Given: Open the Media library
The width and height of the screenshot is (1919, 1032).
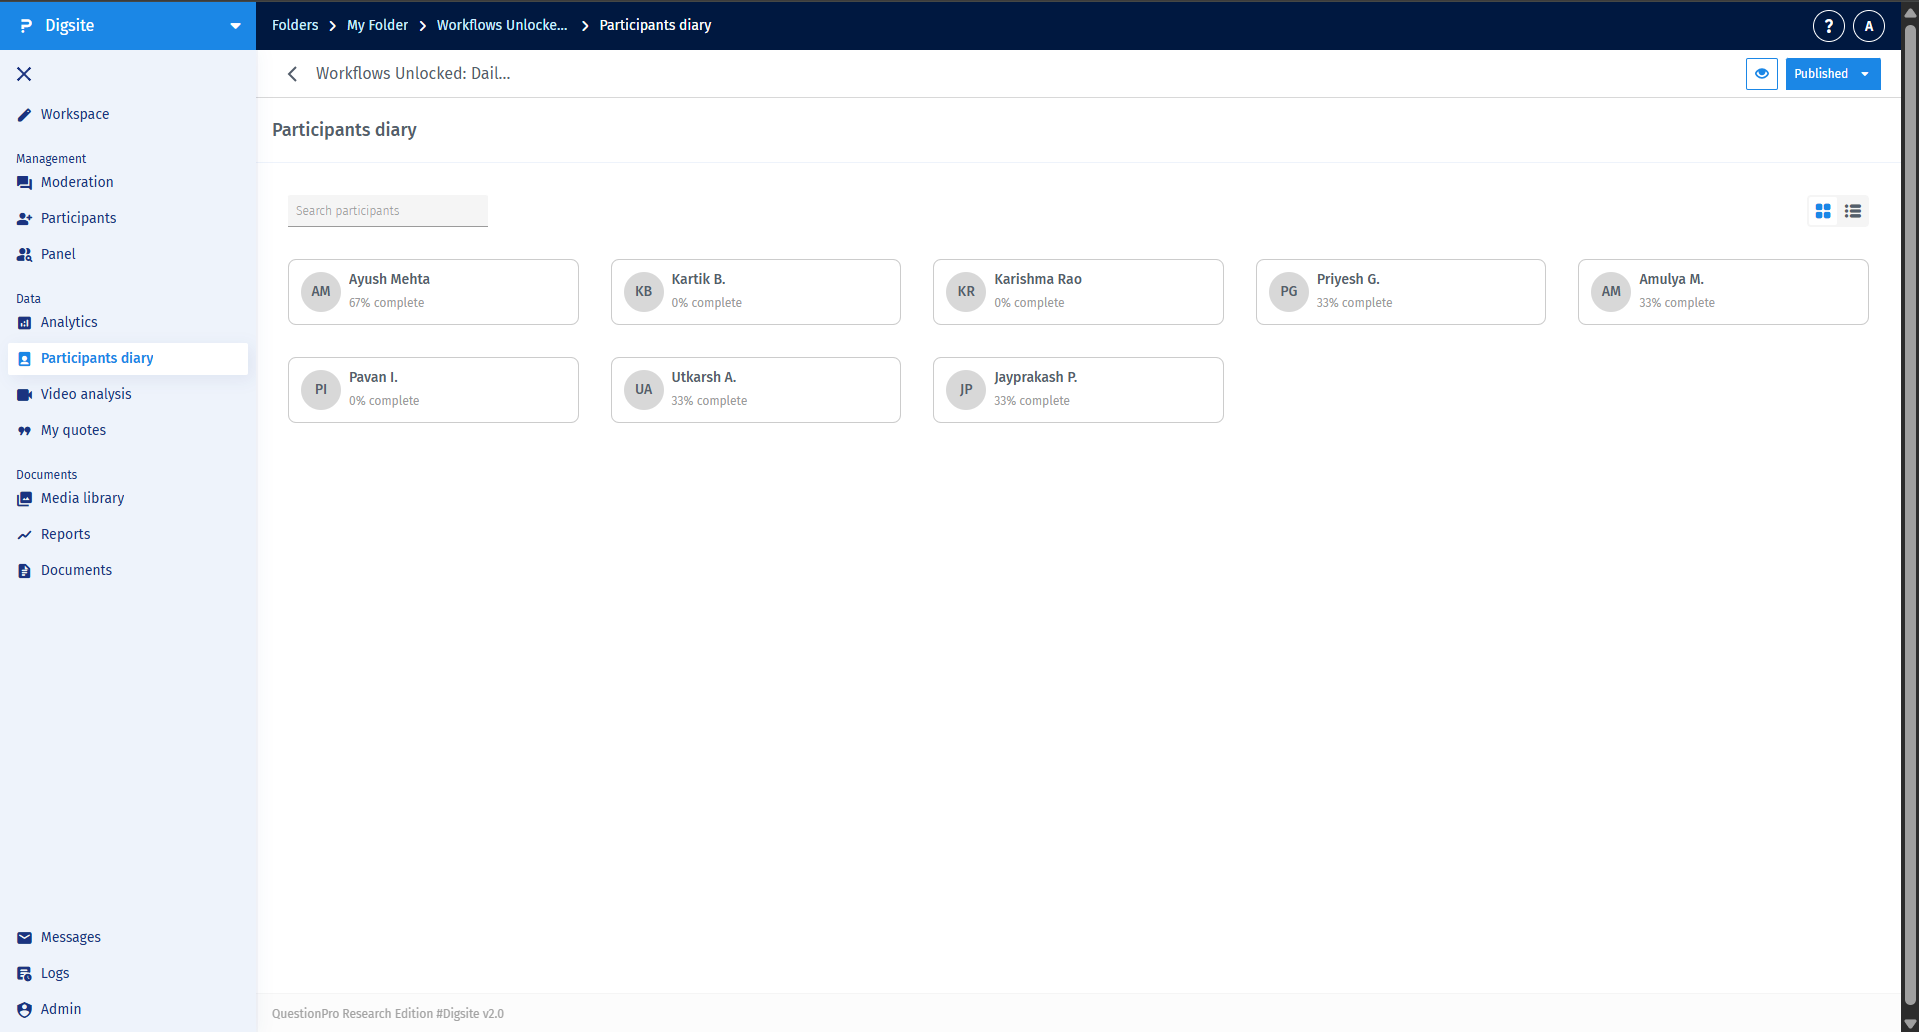Looking at the screenshot, I should click(82, 498).
